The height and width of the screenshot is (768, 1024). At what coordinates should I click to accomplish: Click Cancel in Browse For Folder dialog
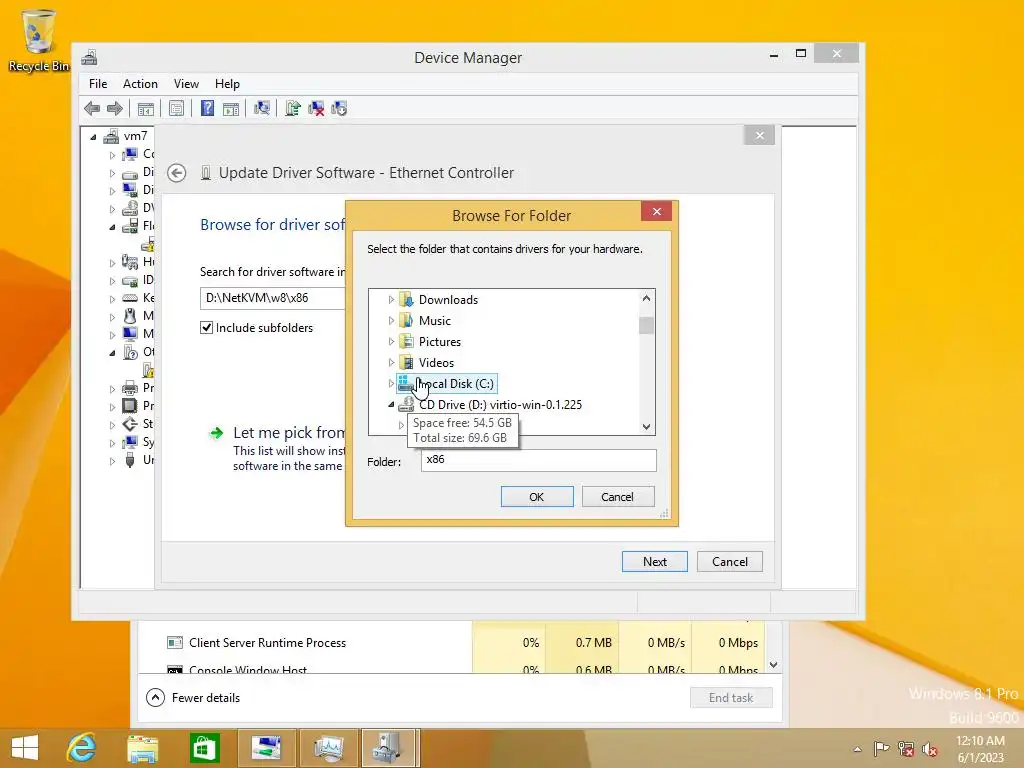click(617, 497)
